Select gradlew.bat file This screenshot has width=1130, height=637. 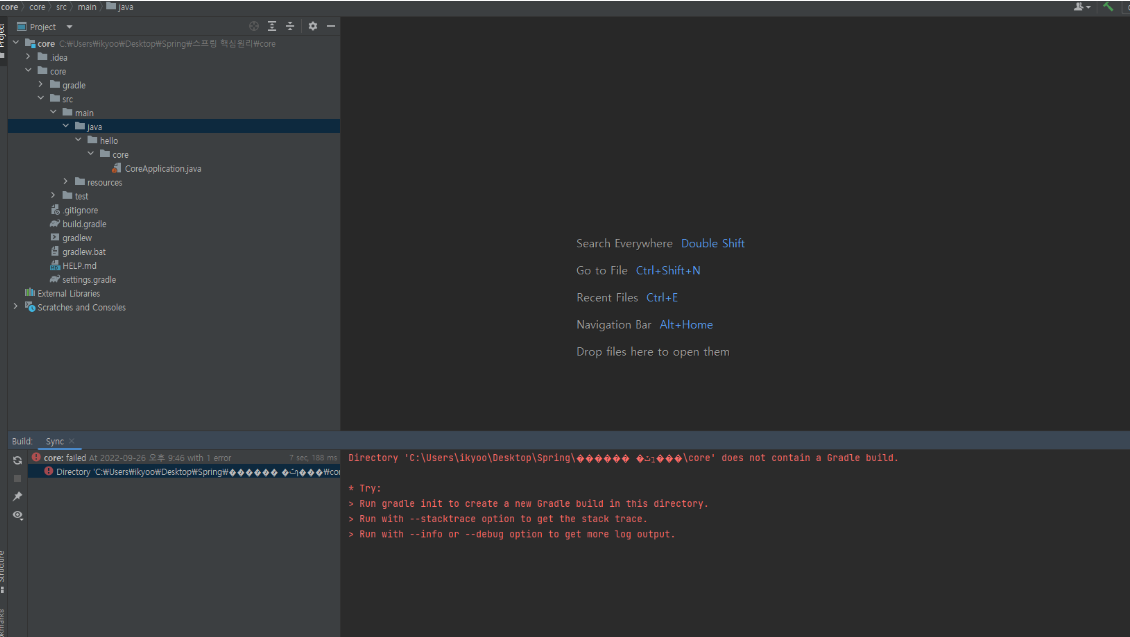point(78,251)
